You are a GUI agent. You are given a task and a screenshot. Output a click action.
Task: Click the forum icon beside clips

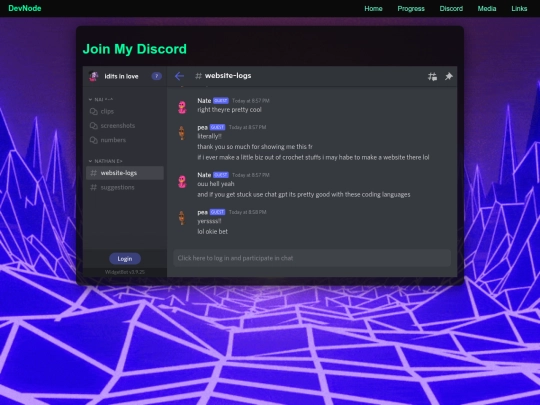(93, 112)
